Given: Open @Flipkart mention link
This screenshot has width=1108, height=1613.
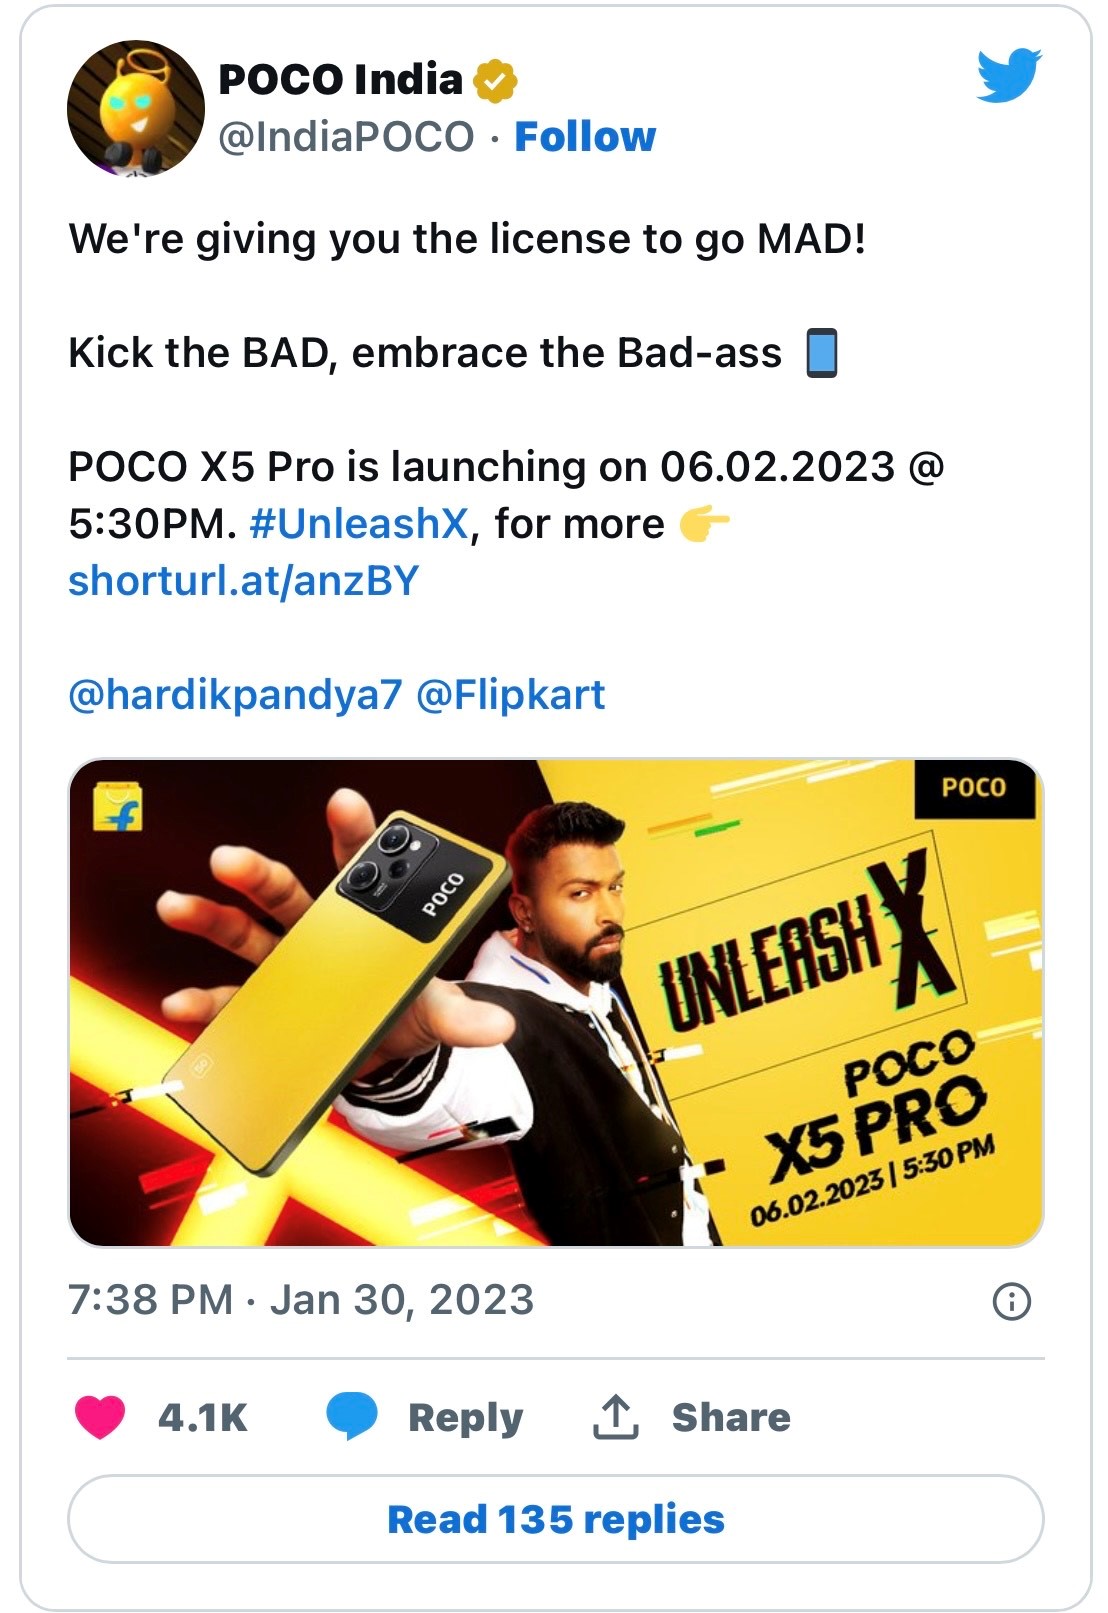Looking at the screenshot, I should click(510, 695).
